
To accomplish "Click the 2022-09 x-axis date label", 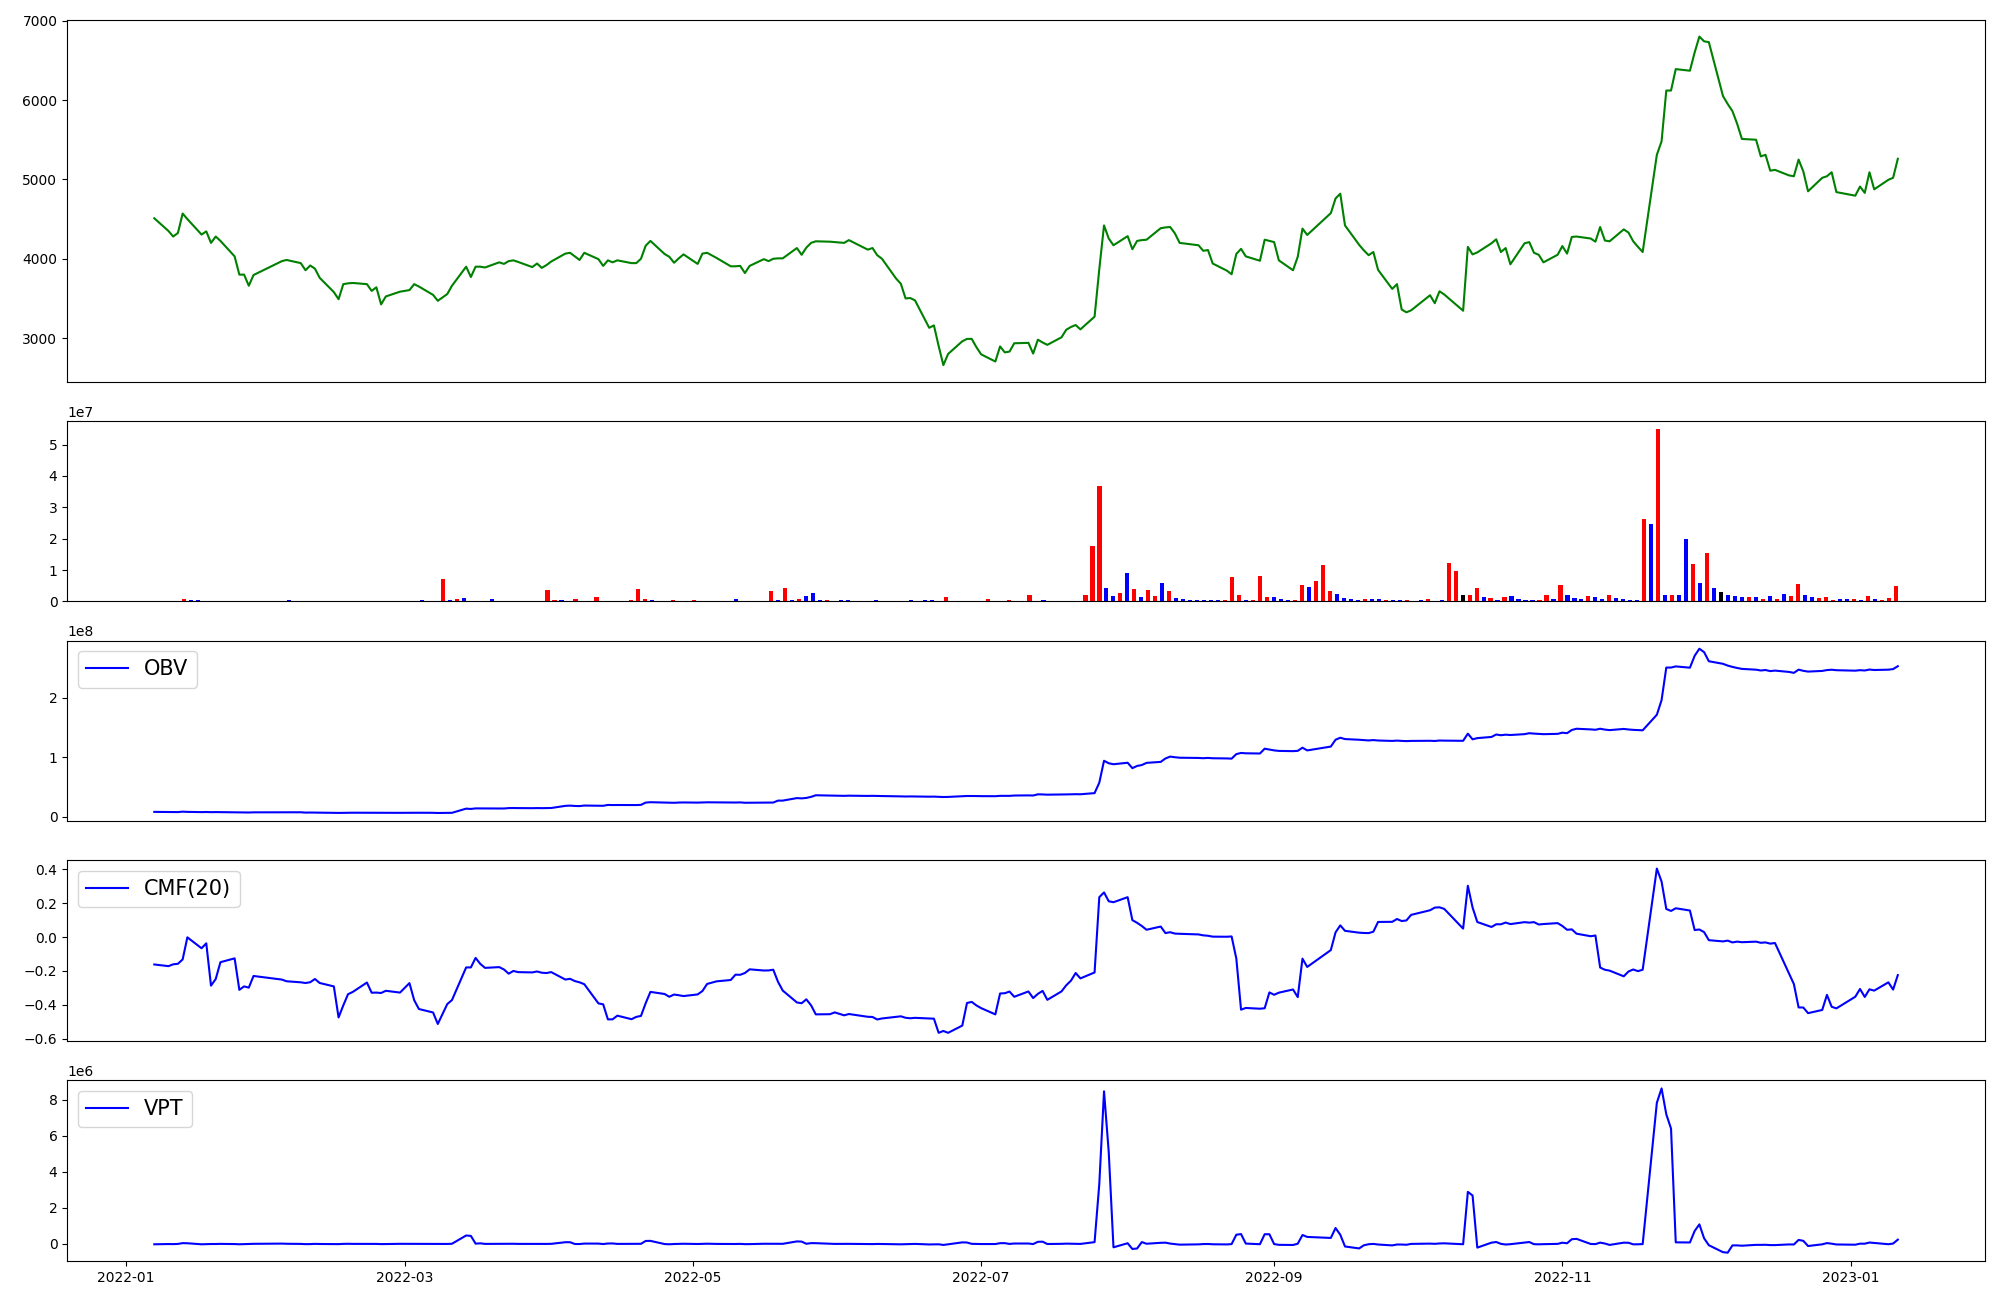I will [x=1274, y=1277].
